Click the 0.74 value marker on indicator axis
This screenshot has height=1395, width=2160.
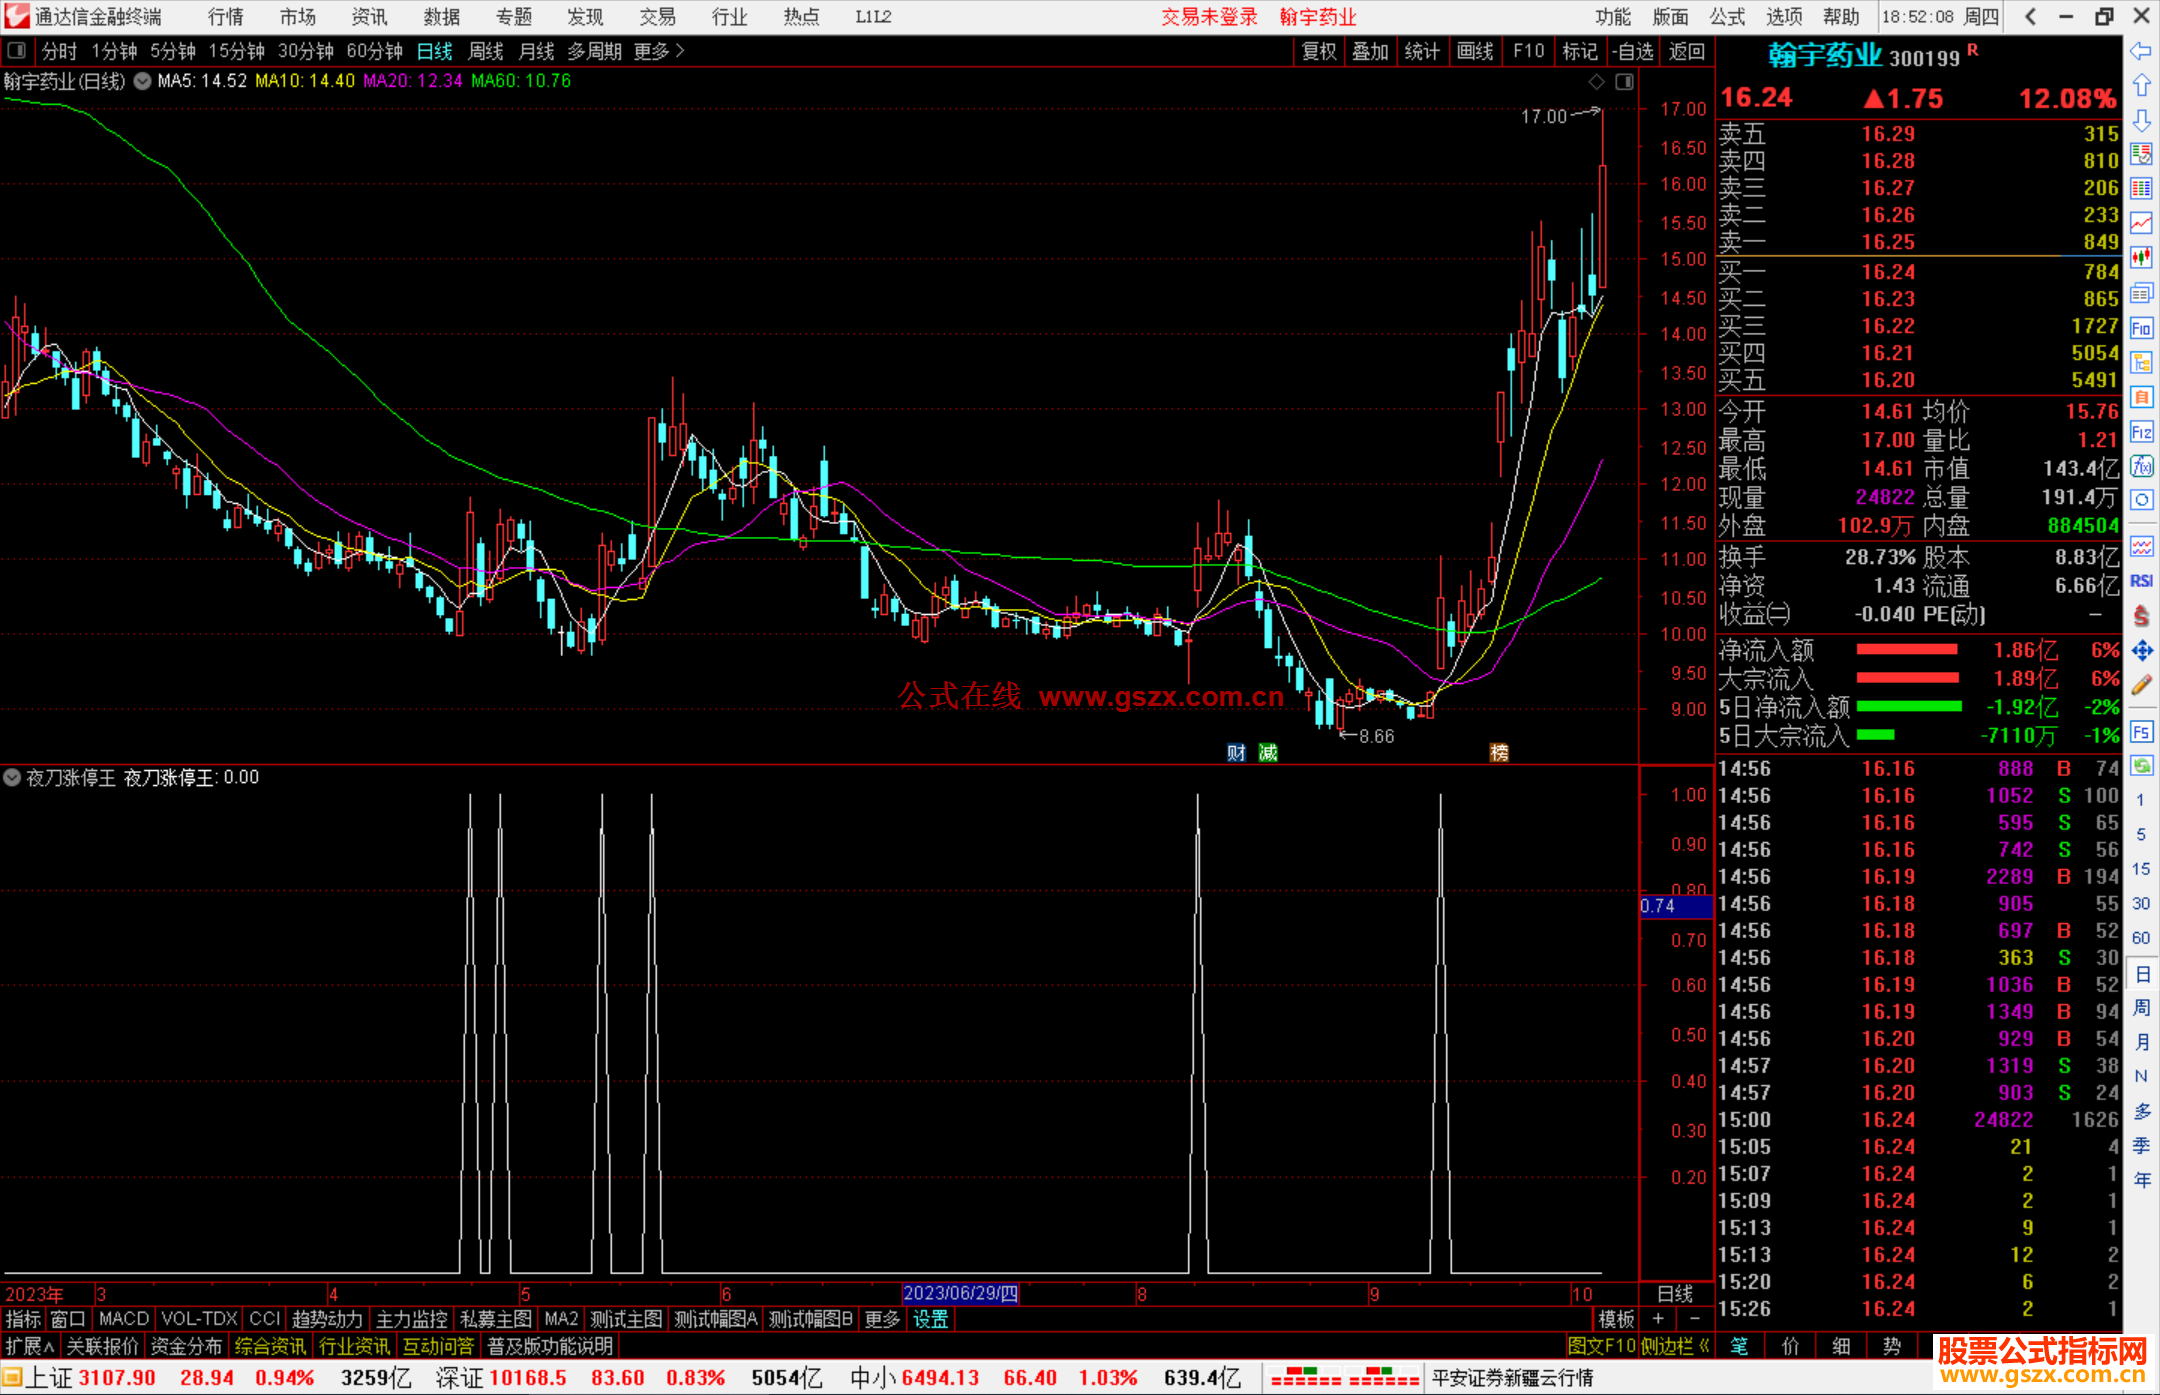1660,905
